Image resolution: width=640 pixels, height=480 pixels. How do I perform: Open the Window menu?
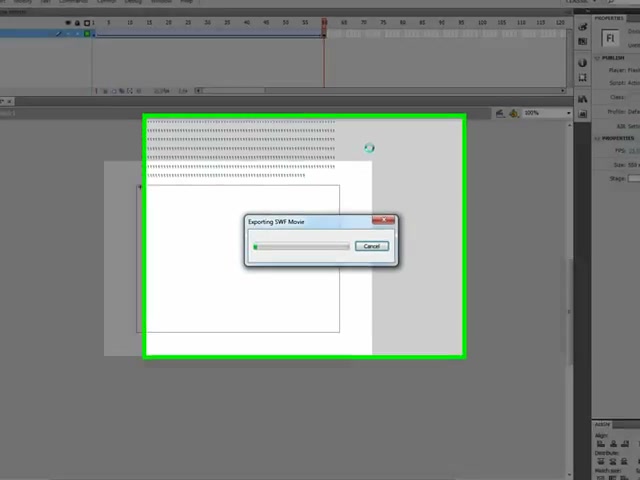point(161,2)
